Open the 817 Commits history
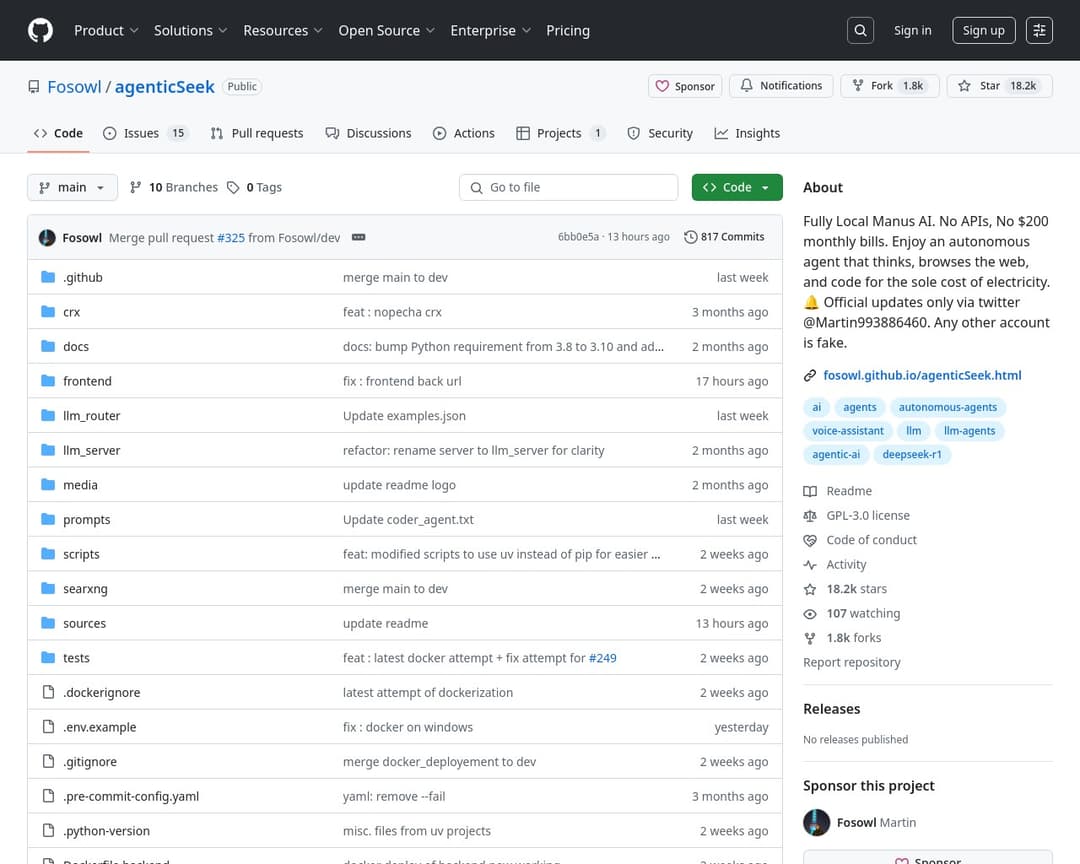This screenshot has width=1080, height=864. pyautogui.click(x=724, y=237)
